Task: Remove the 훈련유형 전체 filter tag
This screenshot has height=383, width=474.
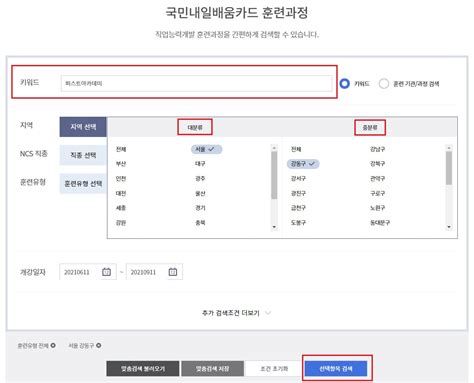Action: tap(53, 345)
